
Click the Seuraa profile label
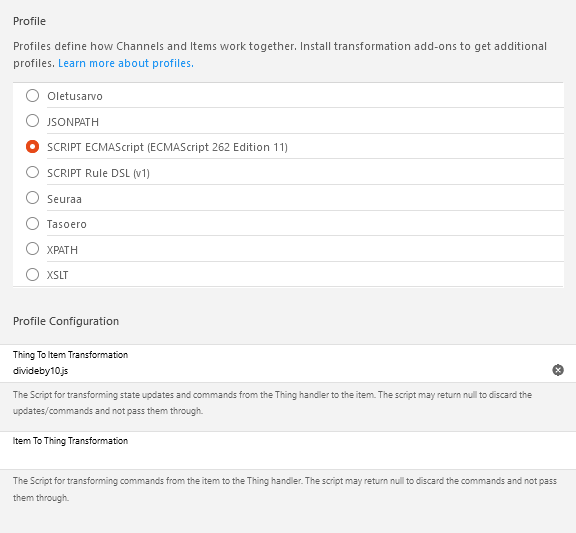[x=64, y=199]
